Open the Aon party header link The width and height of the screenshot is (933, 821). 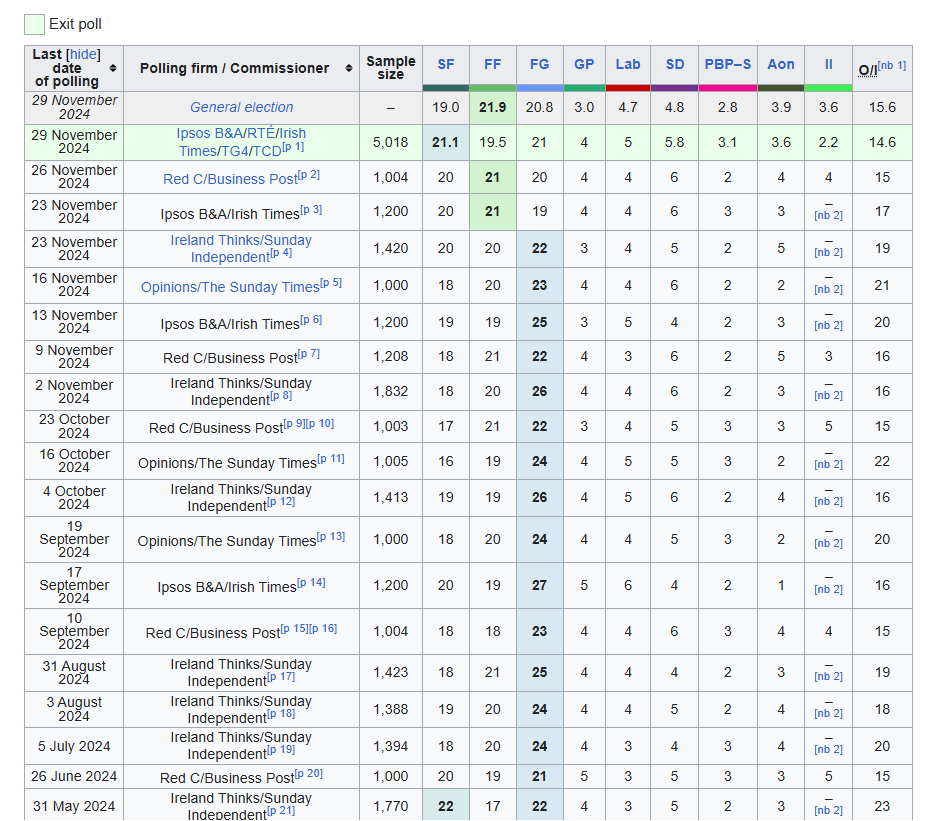(781, 64)
